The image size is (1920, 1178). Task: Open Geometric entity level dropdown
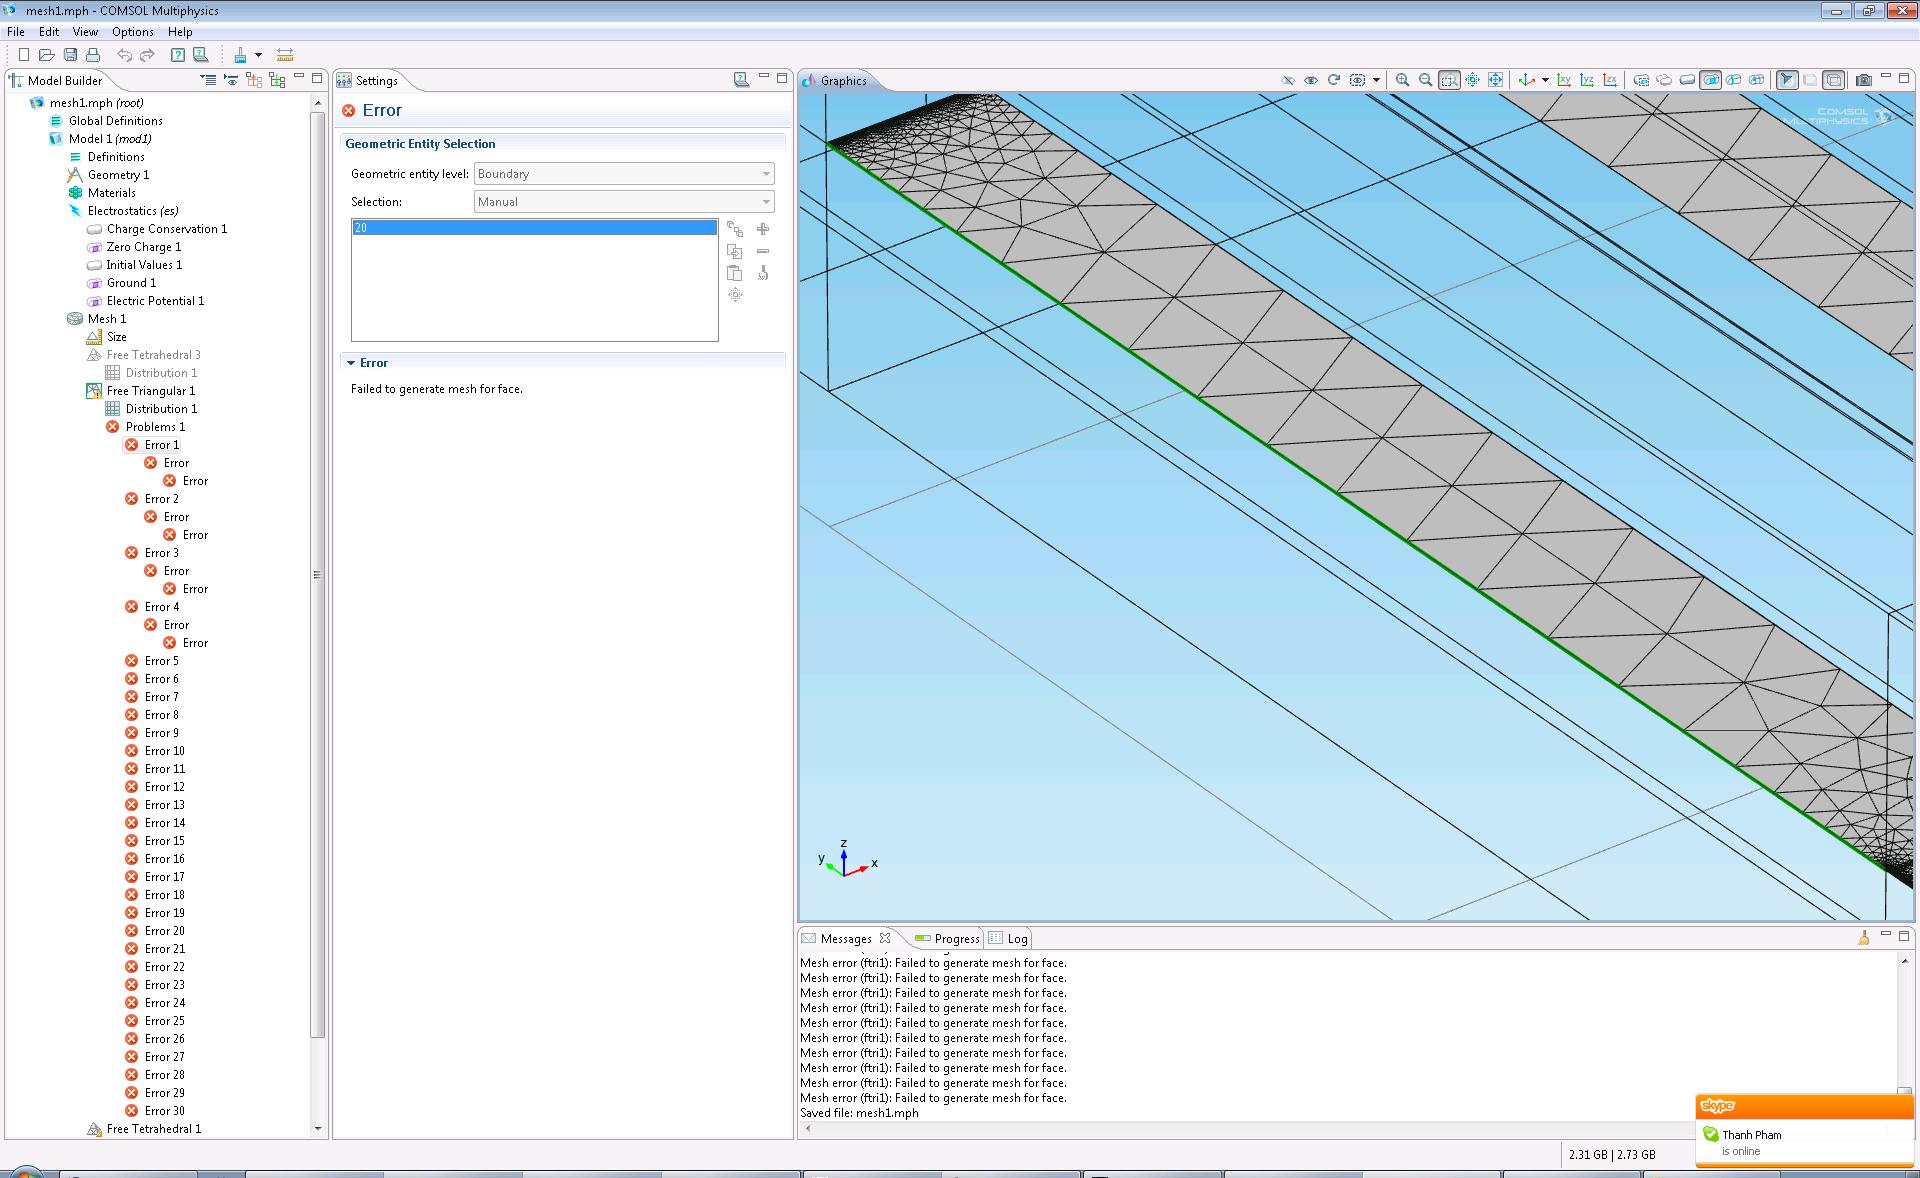[623, 174]
